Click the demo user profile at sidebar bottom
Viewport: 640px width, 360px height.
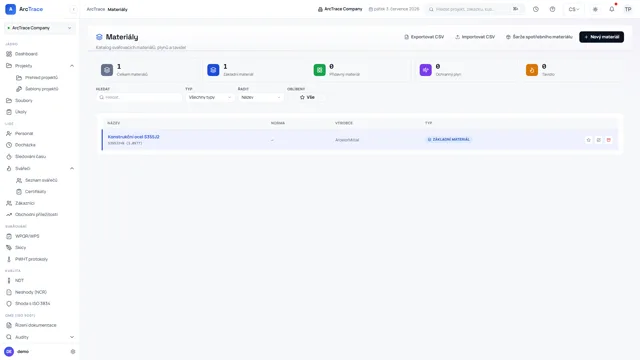click(17, 351)
